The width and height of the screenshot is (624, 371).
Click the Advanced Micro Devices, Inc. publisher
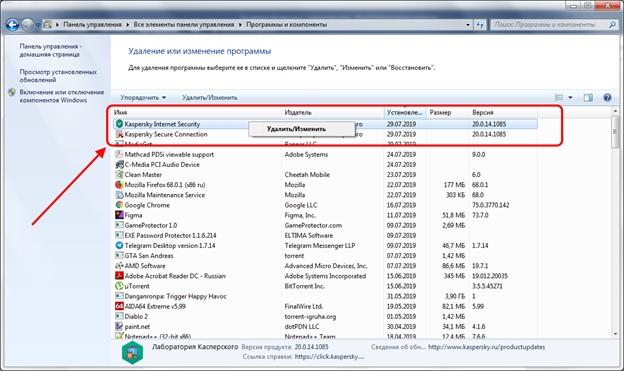click(326, 266)
